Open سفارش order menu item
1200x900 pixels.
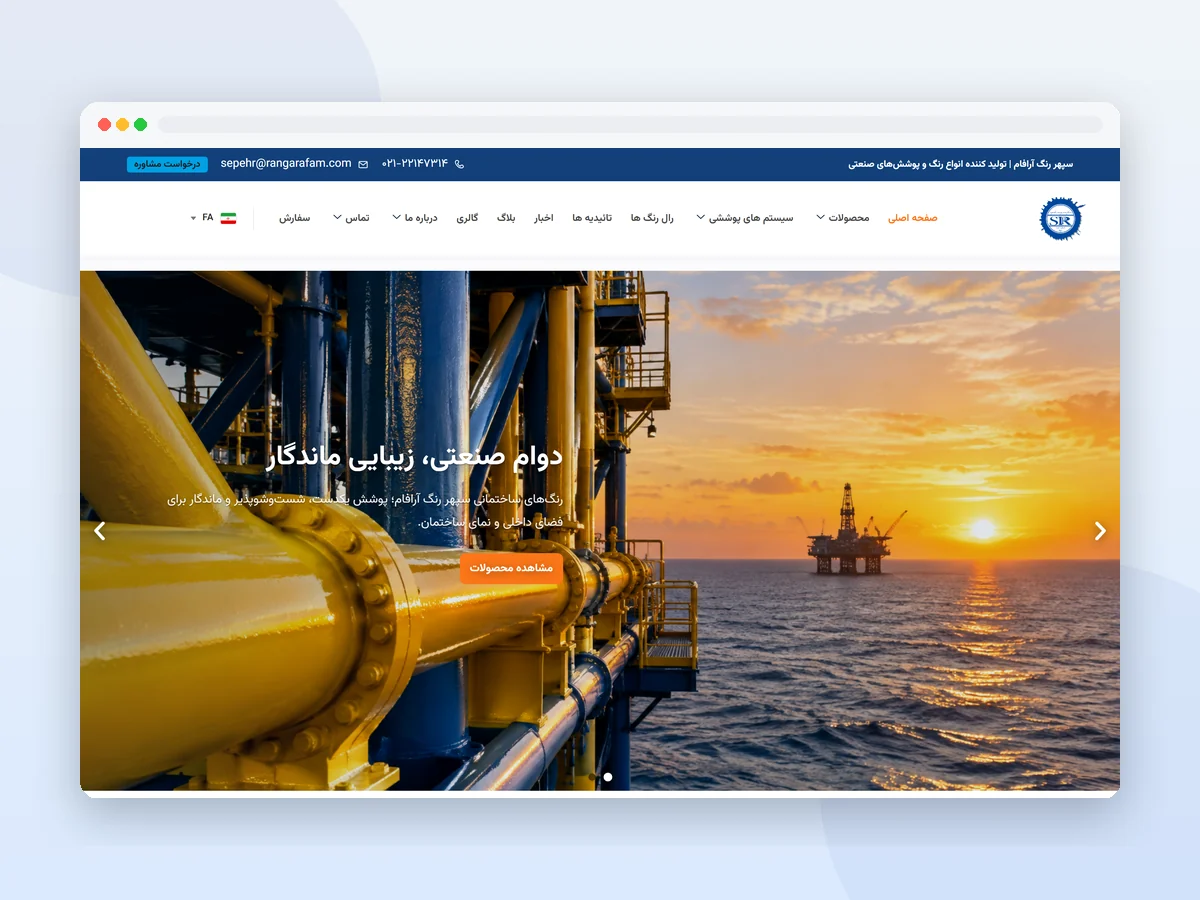point(295,218)
